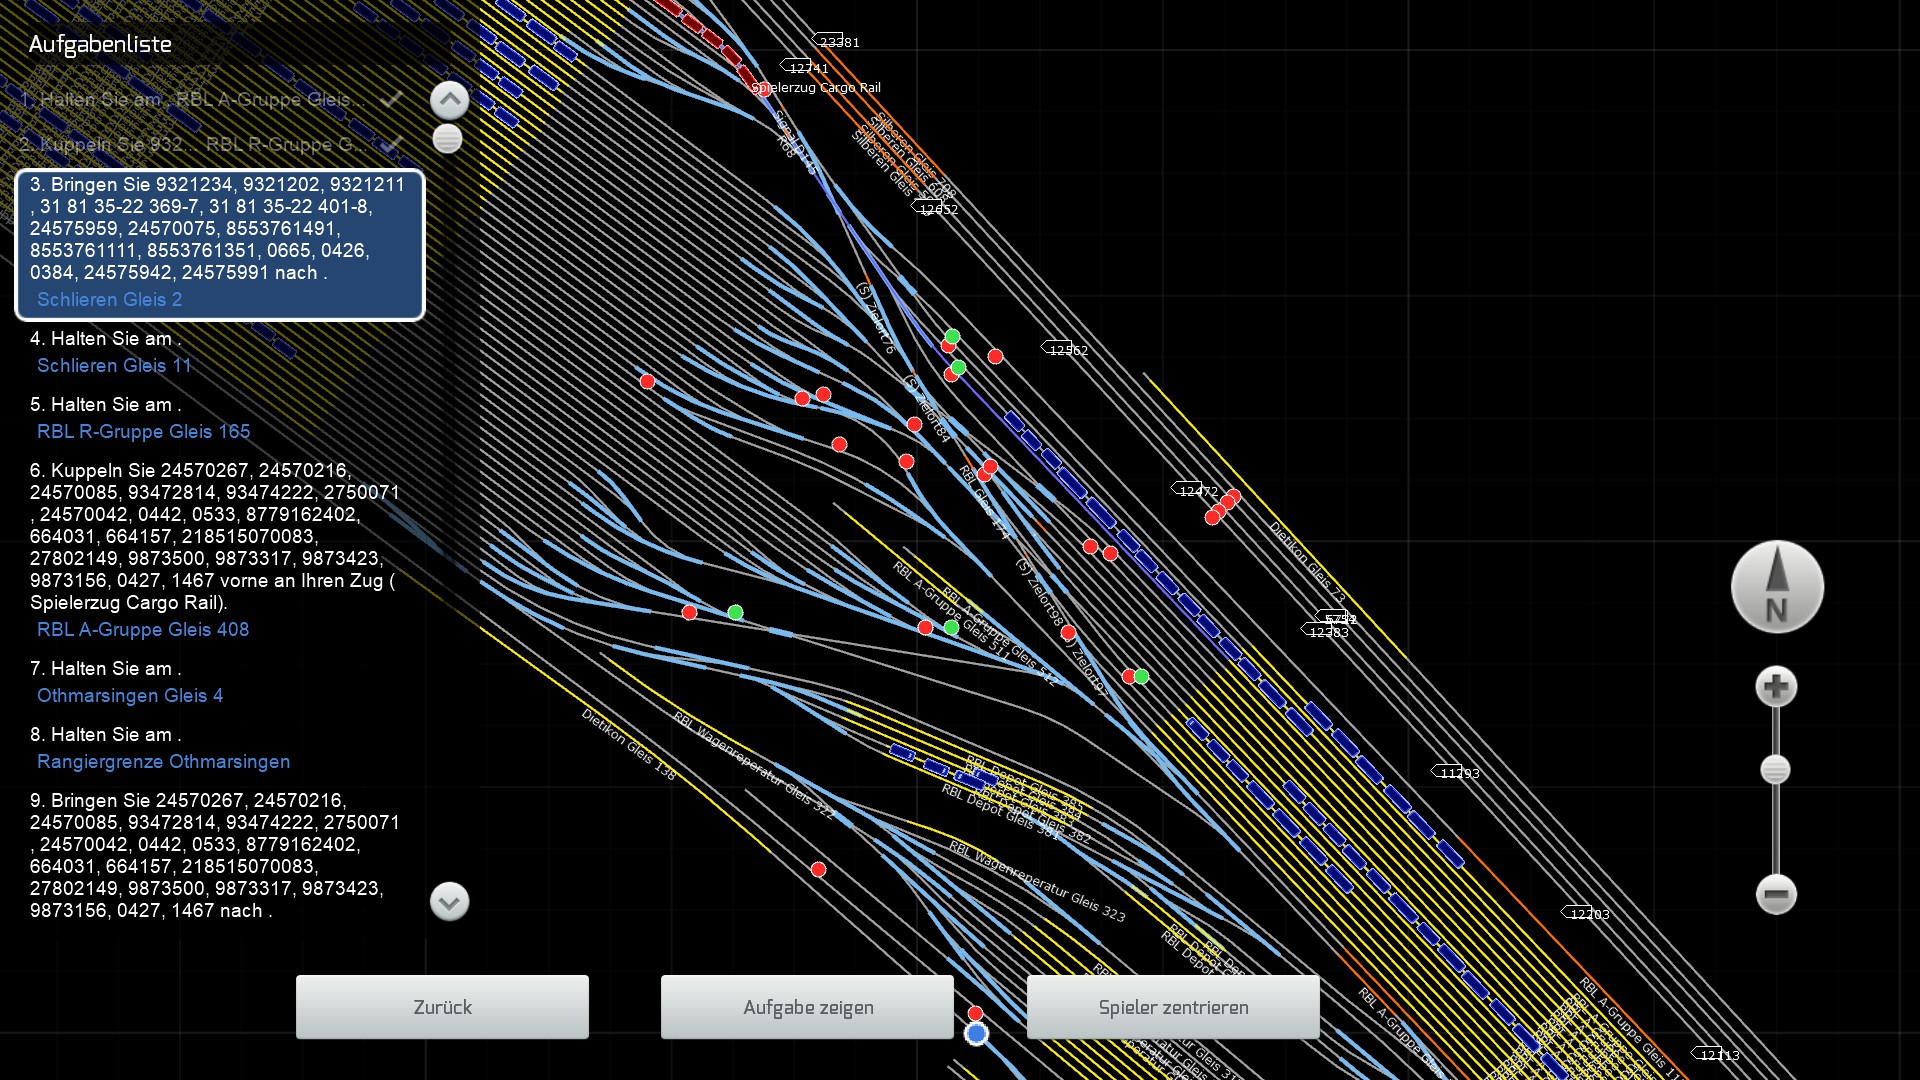The width and height of the screenshot is (1920, 1080).
Task: Click the north compass icon
Action: pos(1777,587)
